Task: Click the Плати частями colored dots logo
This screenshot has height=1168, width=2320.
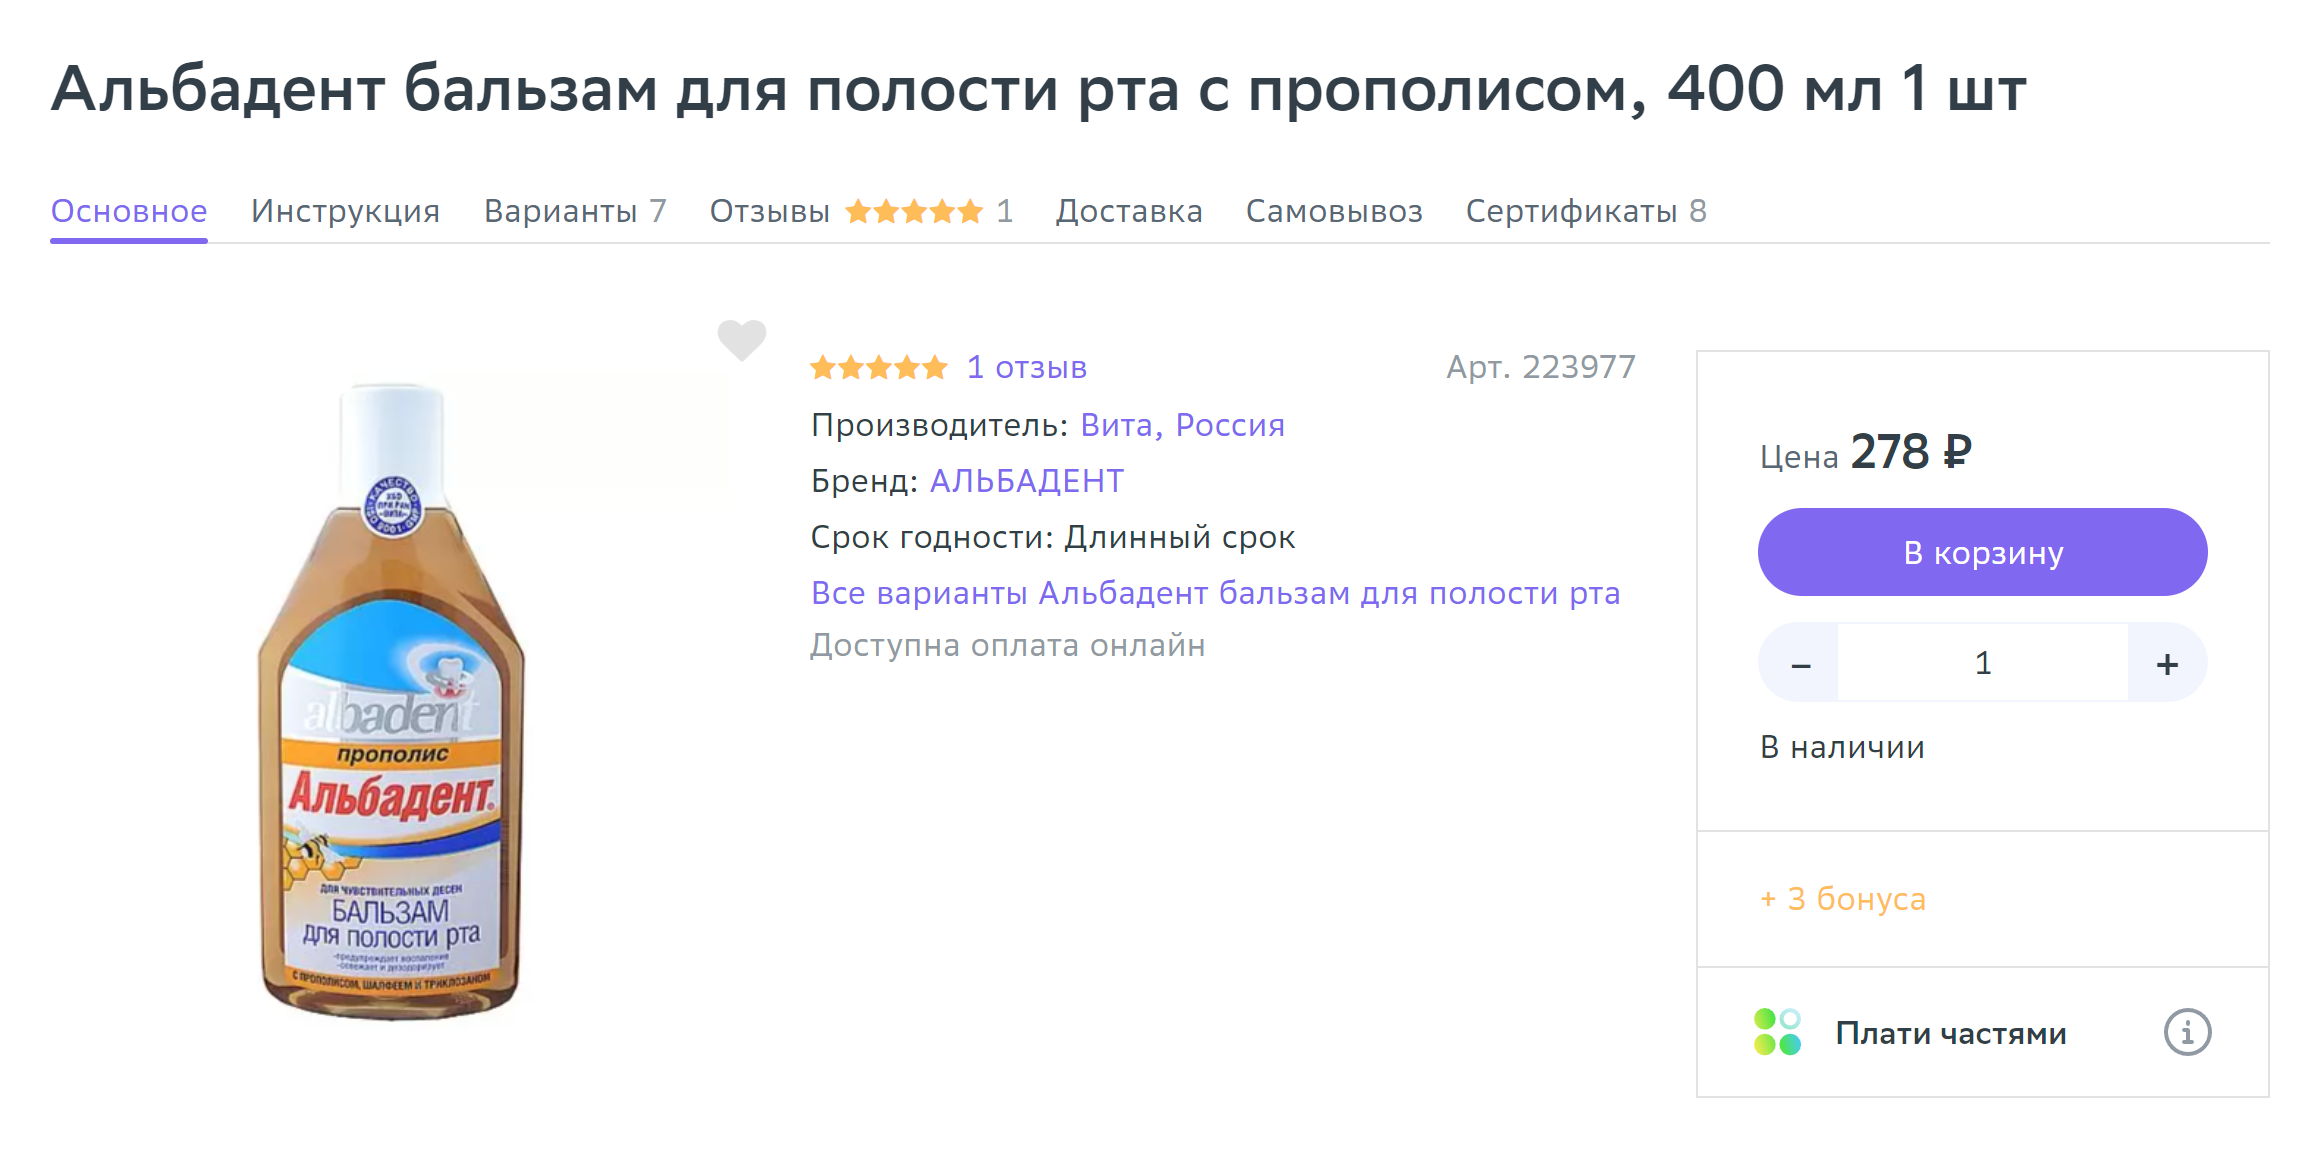Action: click(x=1777, y=1032)
